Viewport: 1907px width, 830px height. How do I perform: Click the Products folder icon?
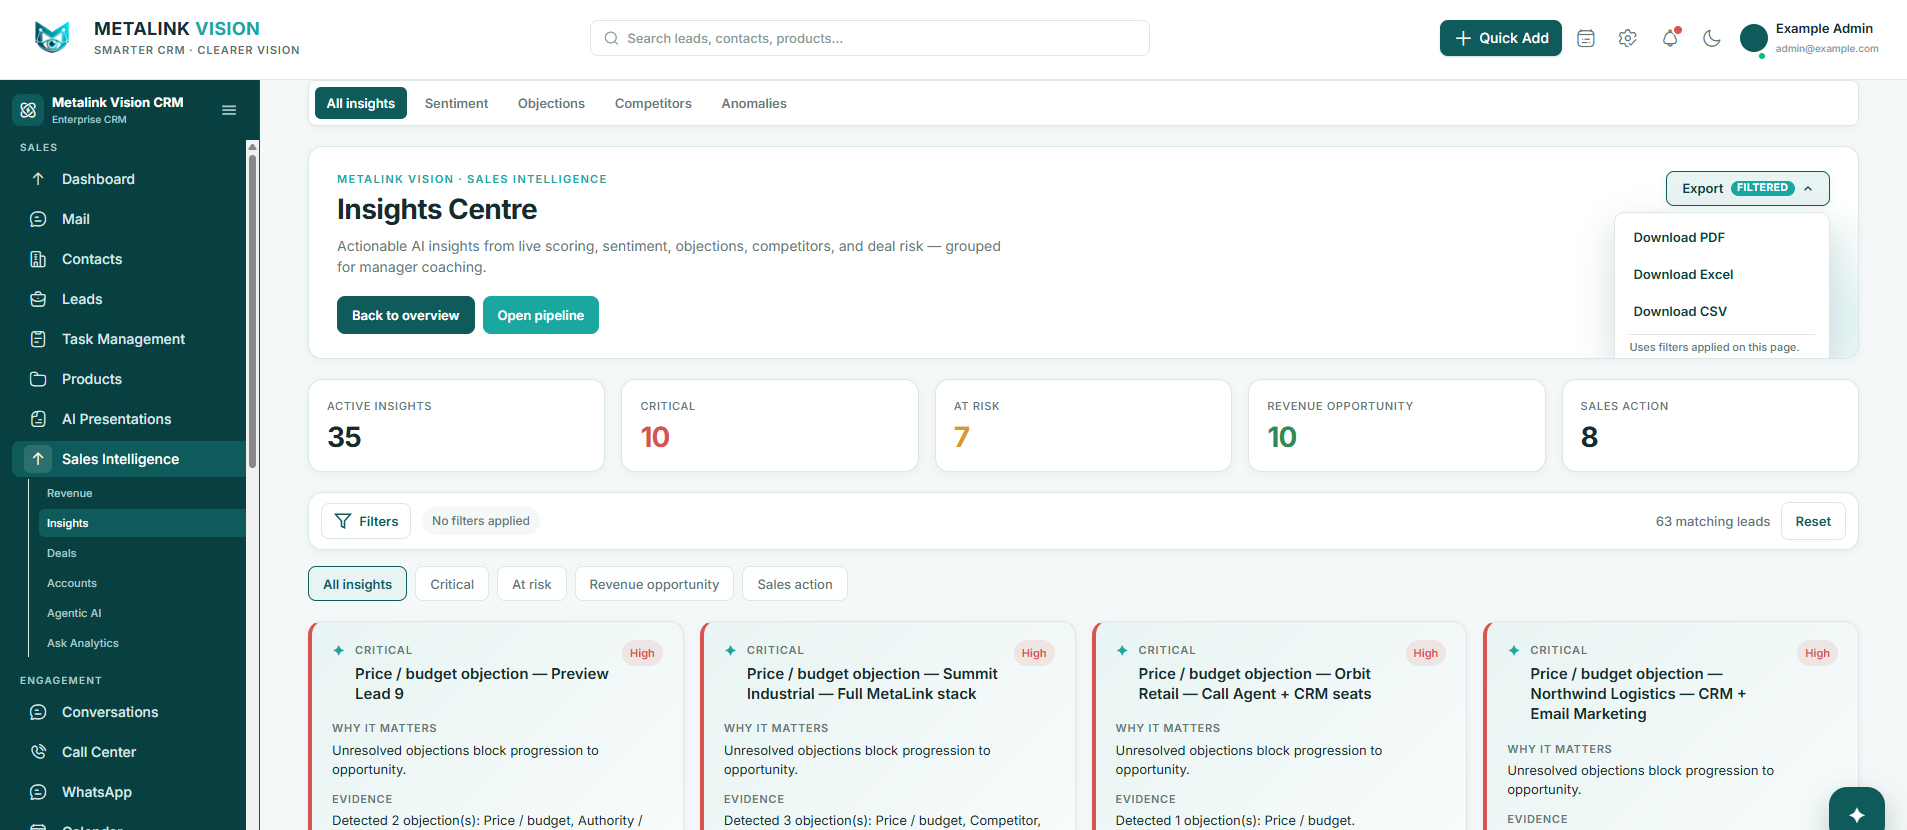point(38,379)
